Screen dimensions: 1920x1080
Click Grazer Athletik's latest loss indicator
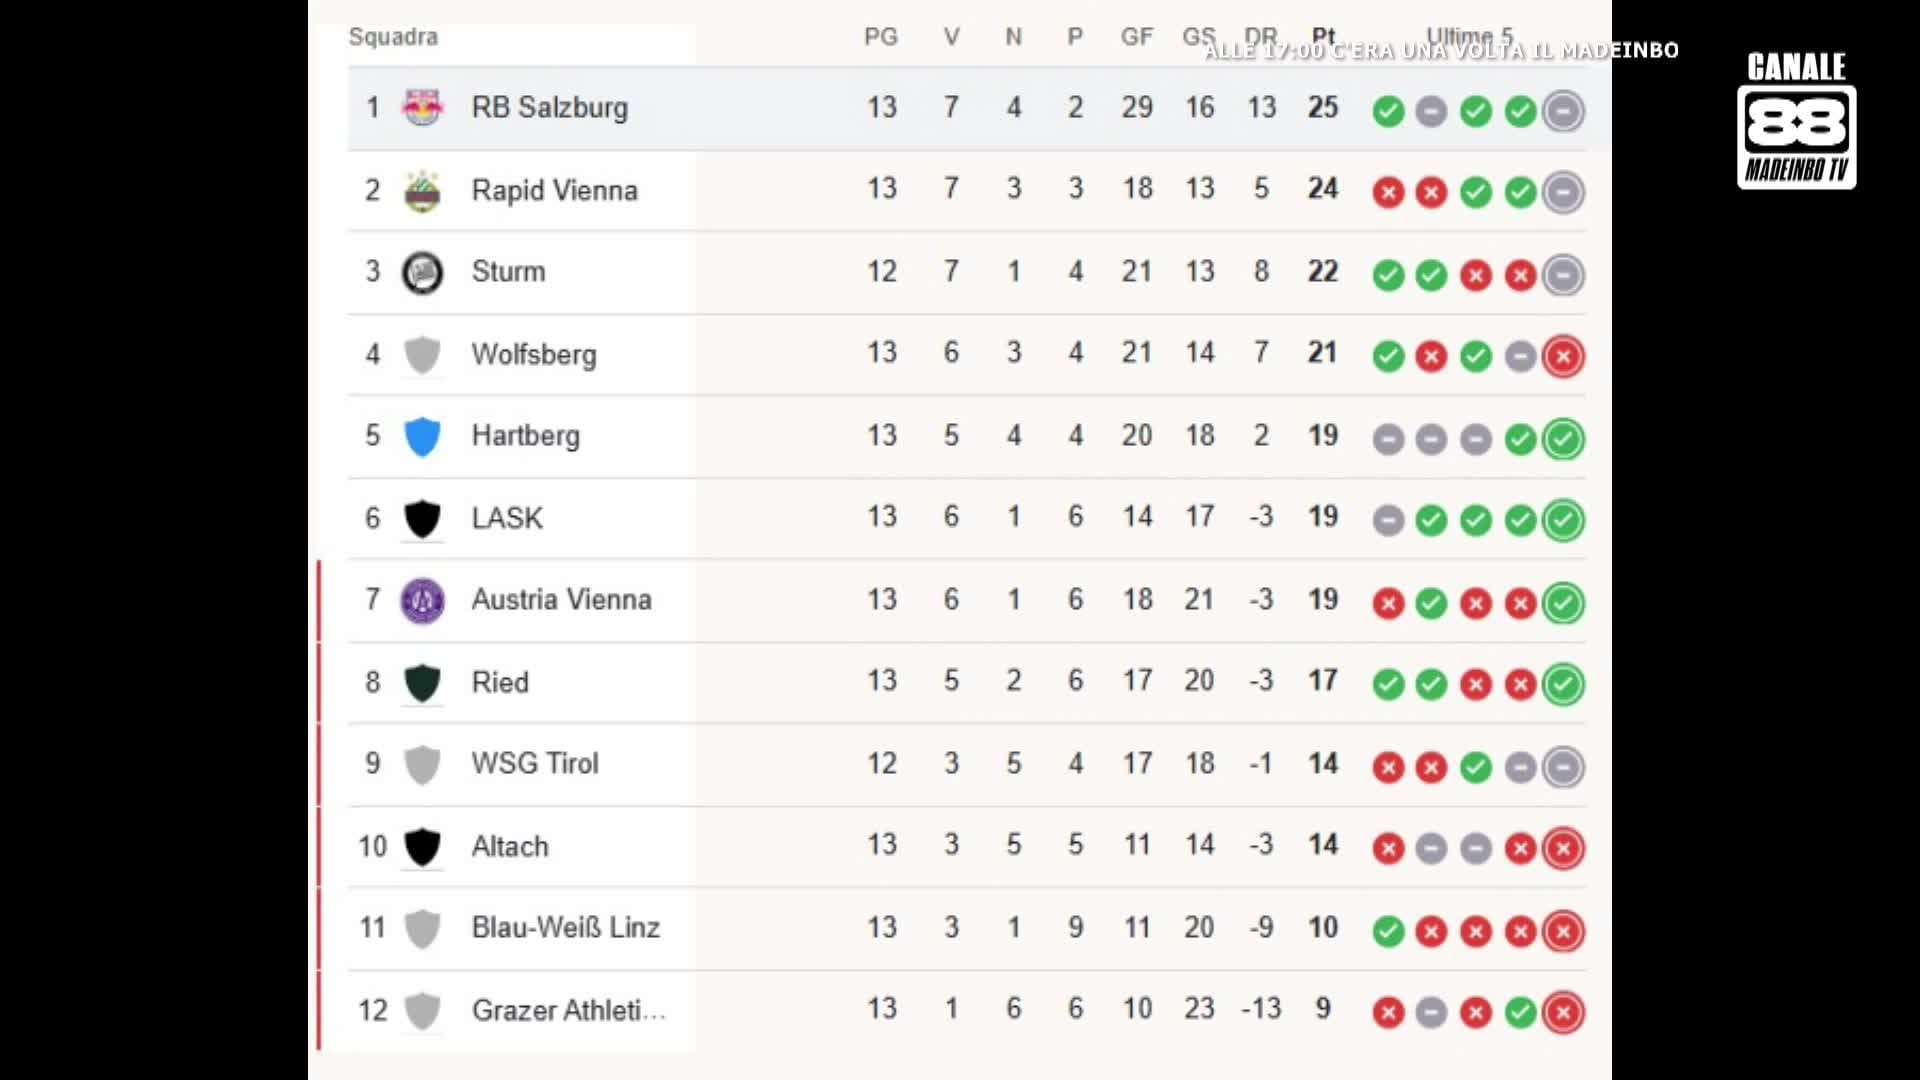pos(1563,1012)
